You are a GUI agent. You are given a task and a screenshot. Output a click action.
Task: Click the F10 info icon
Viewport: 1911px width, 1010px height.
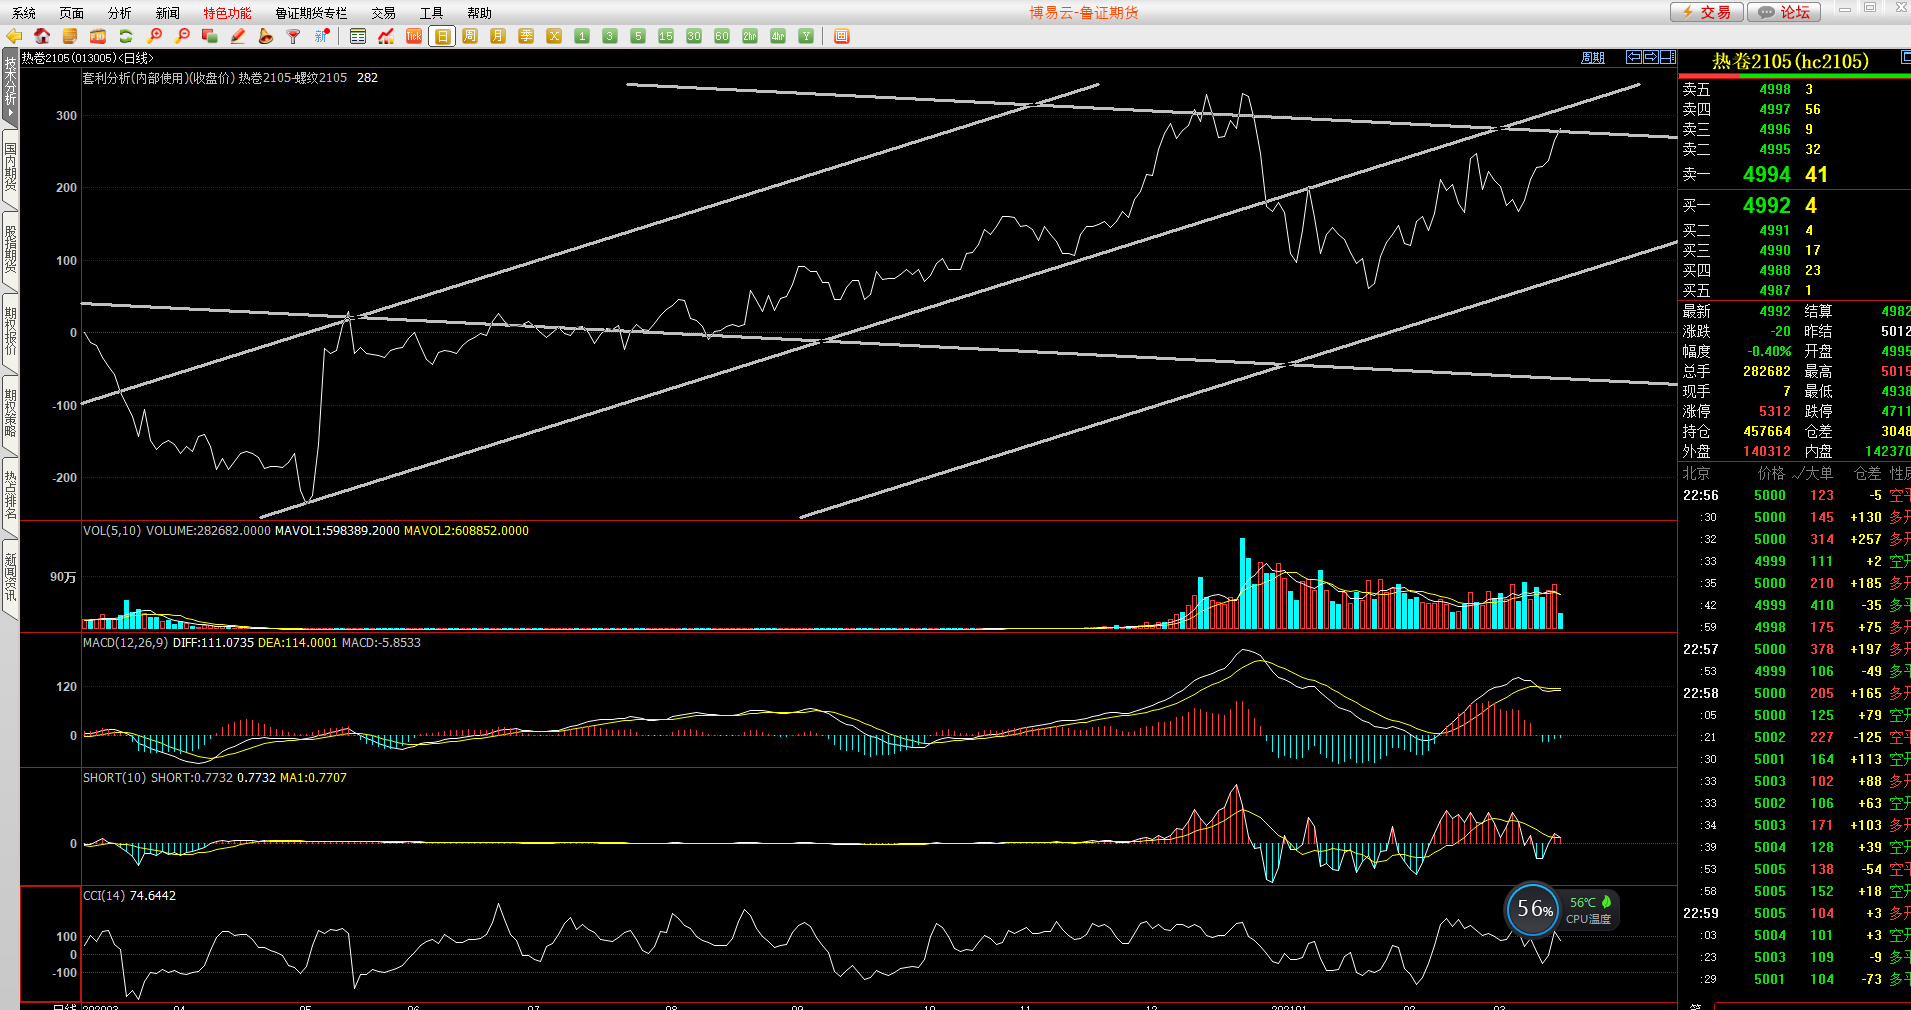point(98,36)
